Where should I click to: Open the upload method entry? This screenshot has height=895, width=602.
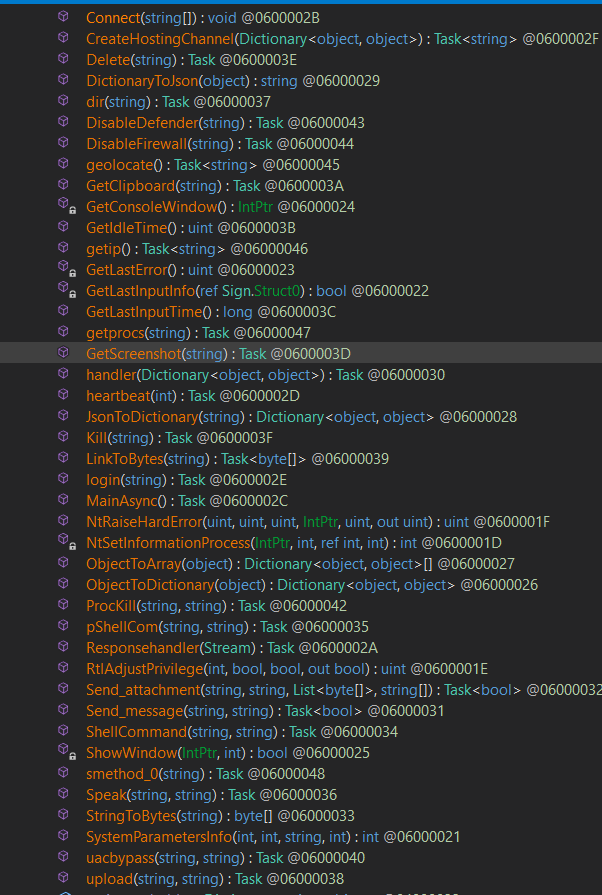[109, 878]
